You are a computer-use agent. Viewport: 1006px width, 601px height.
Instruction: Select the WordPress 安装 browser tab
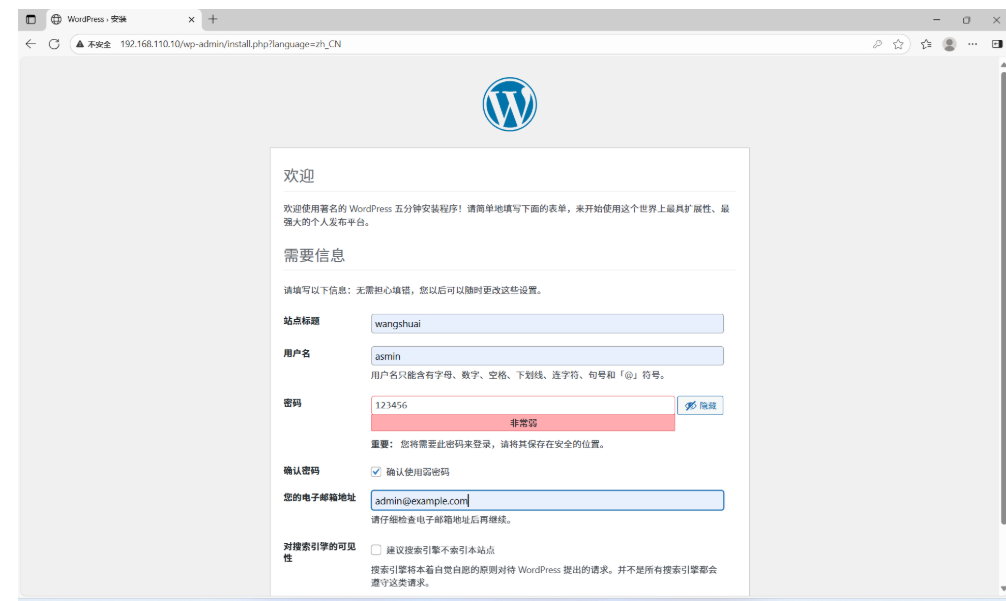coord(123,19)
